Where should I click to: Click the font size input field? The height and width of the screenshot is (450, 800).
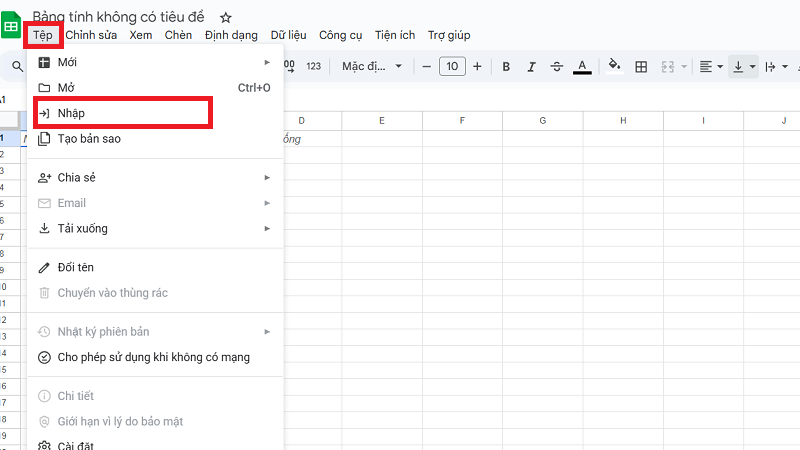(452, 67)
